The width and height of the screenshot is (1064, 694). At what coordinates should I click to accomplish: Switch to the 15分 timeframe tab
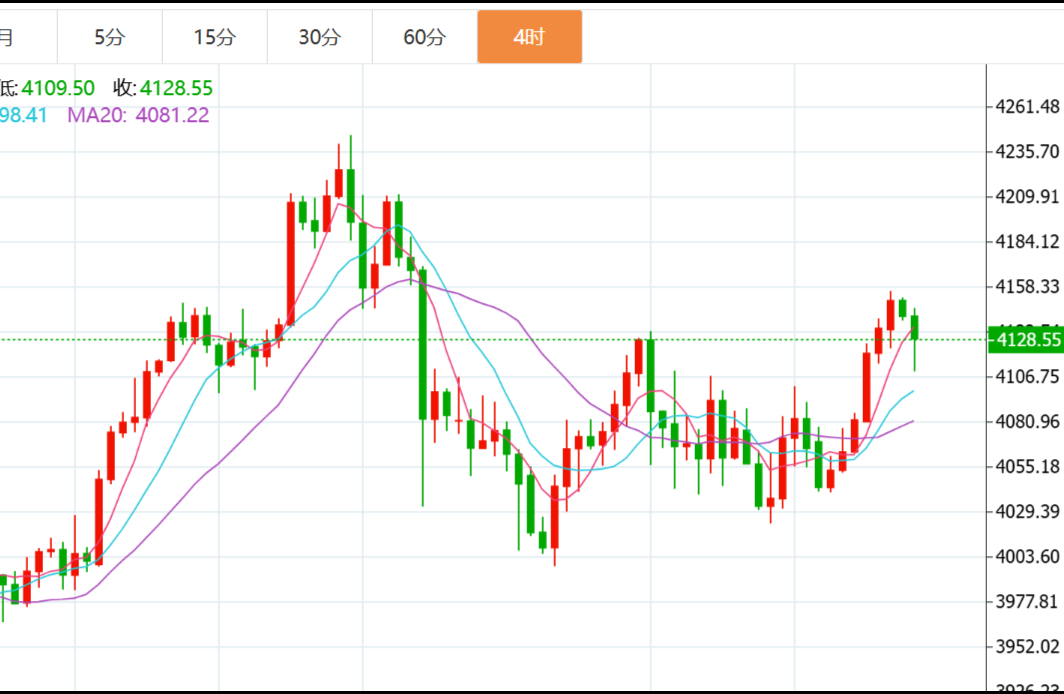(215, 37)
